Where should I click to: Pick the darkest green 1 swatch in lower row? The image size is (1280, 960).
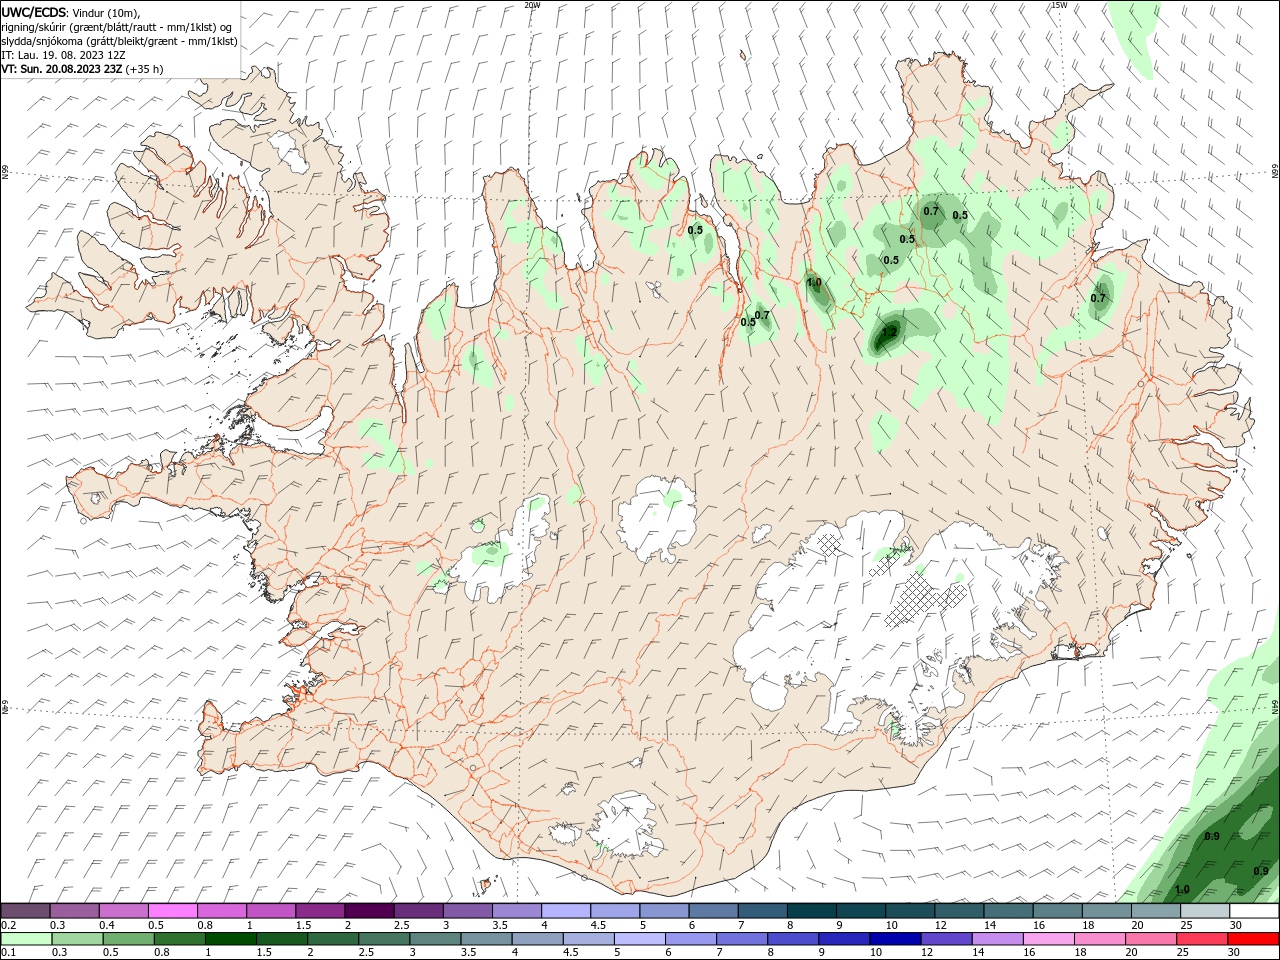pyautogui.click(x=230, y=939)
